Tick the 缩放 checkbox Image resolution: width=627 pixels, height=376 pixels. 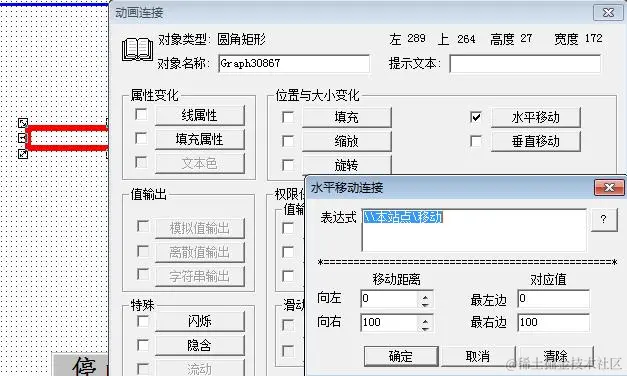[x=288, y=141]
